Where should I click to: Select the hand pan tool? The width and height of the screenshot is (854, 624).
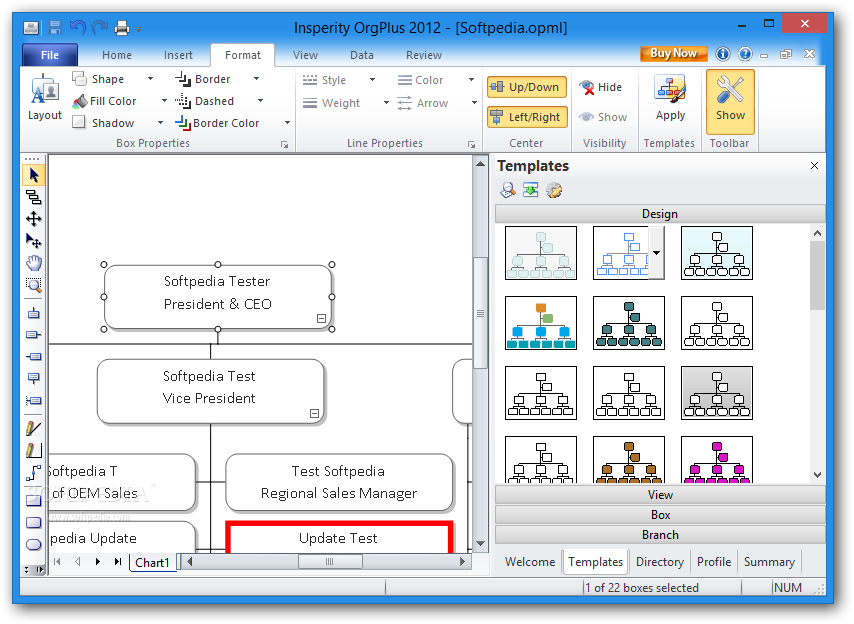34,263
